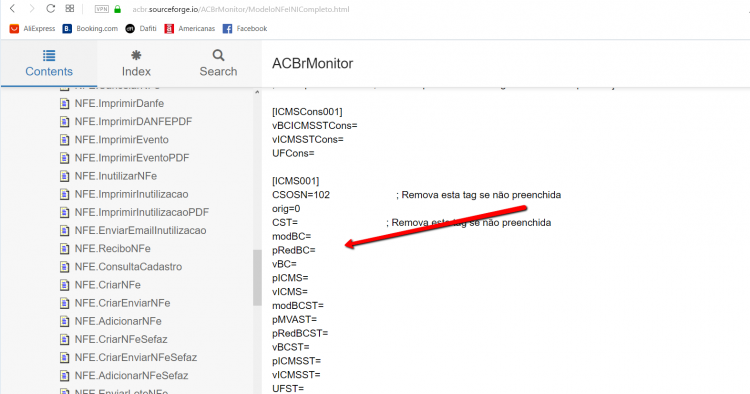Click page icon beside NFE.ConsultaCadastro
Viewport: 750px width, 394px height.
65,267
